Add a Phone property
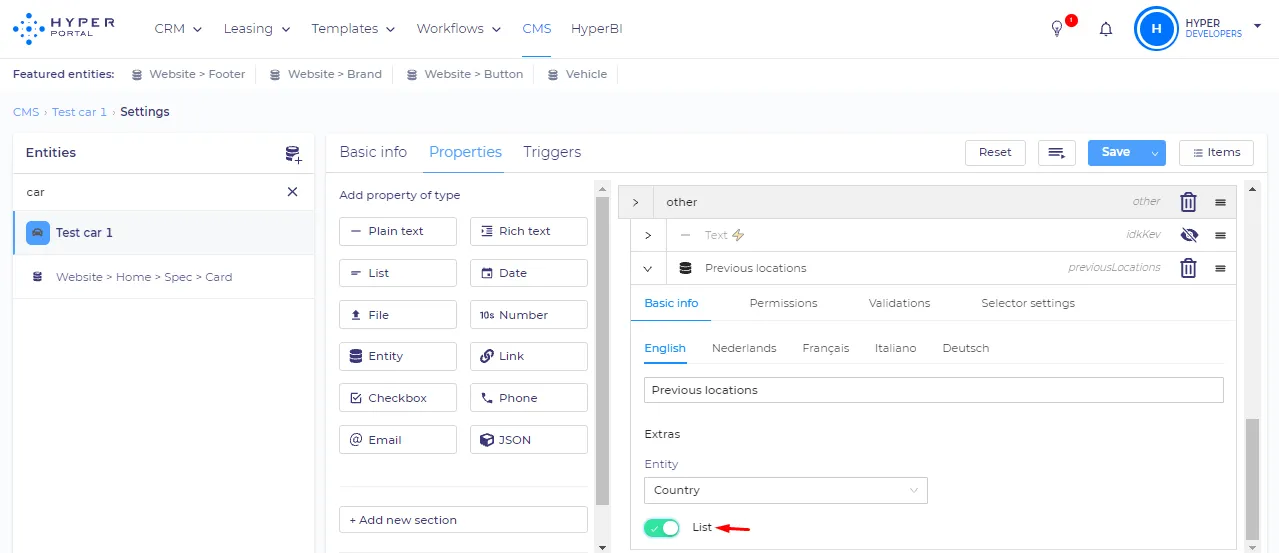The height and width of the screenshot is (553, 1279). pos(529,398)
